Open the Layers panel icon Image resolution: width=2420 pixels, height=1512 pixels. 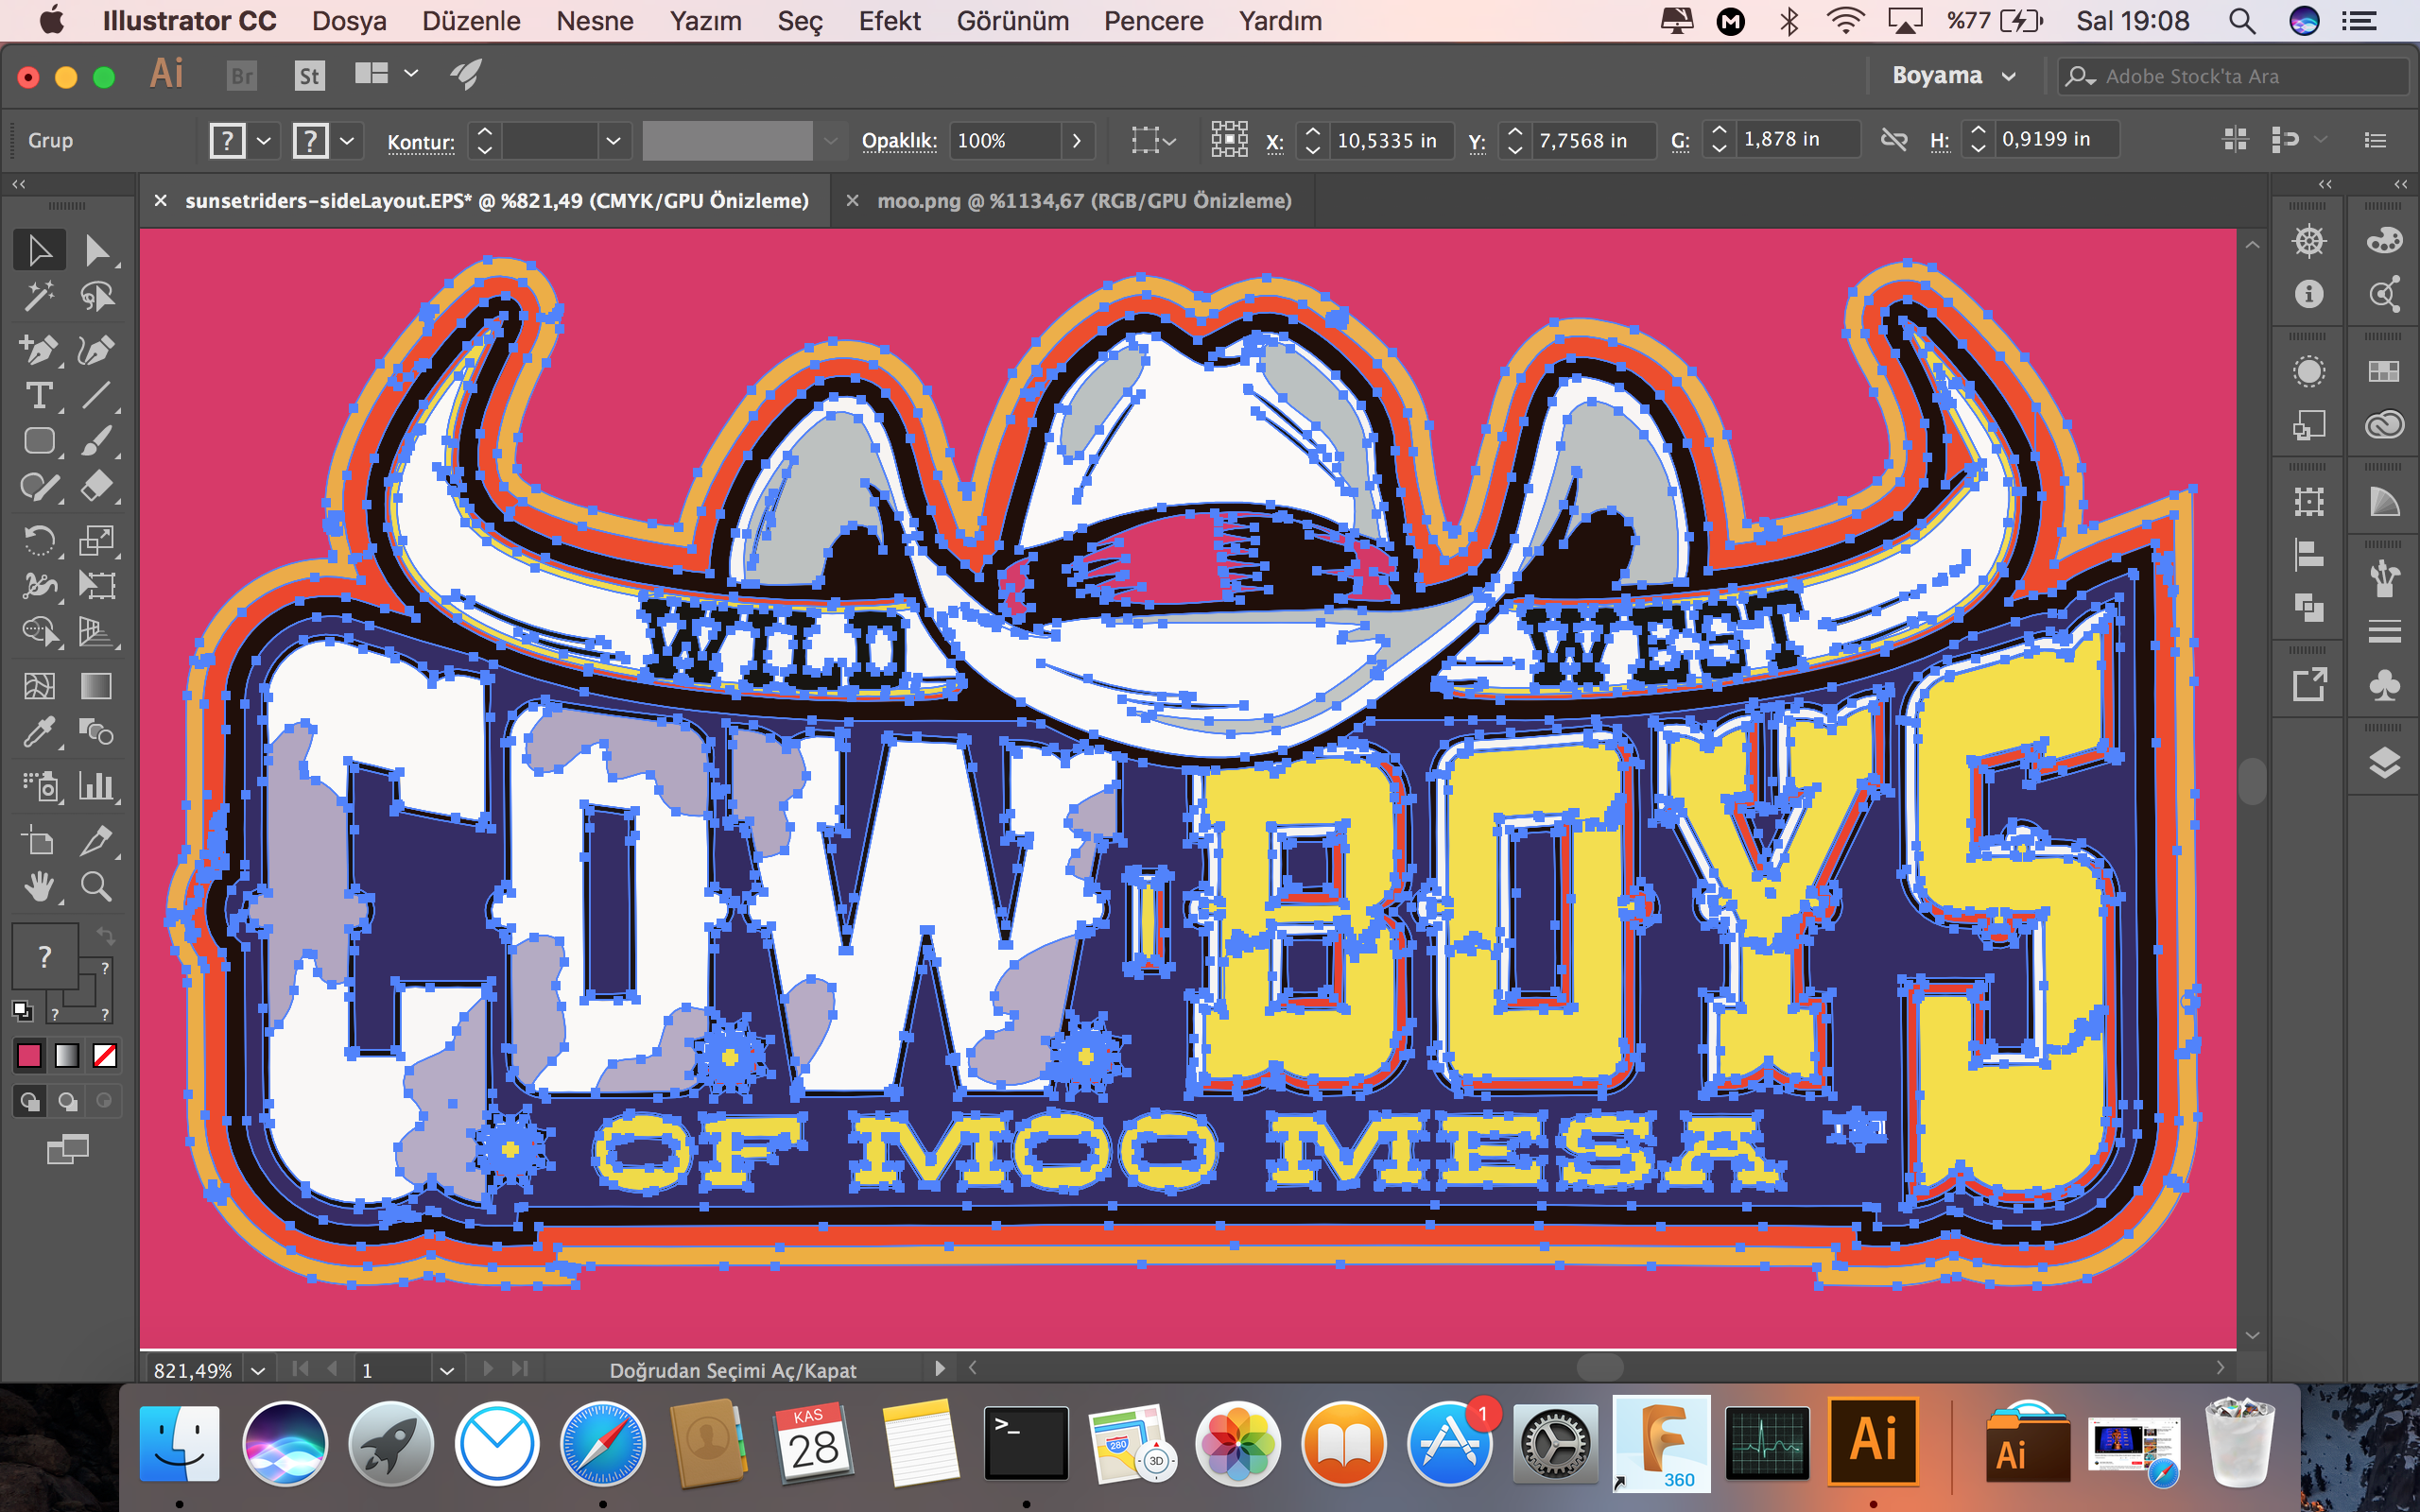click(2385, 762)
